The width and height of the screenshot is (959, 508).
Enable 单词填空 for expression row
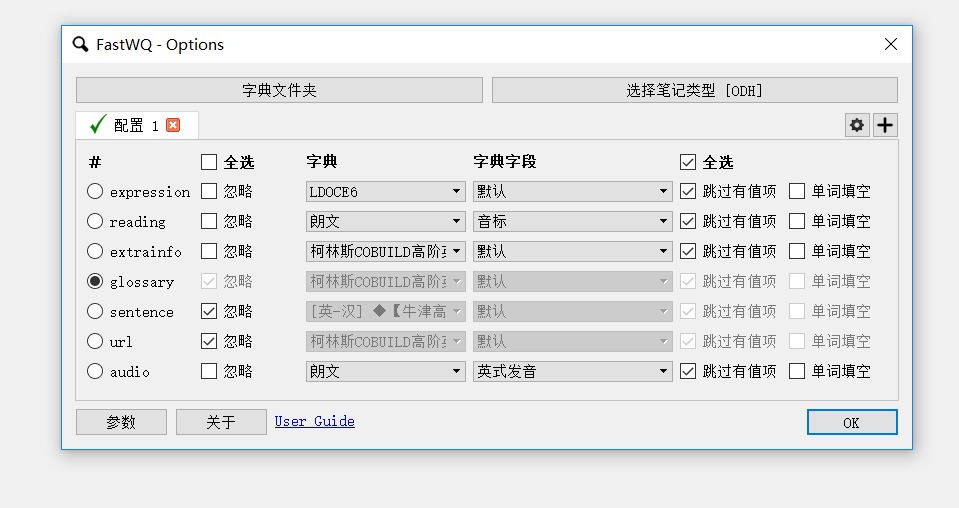point(797,191)
